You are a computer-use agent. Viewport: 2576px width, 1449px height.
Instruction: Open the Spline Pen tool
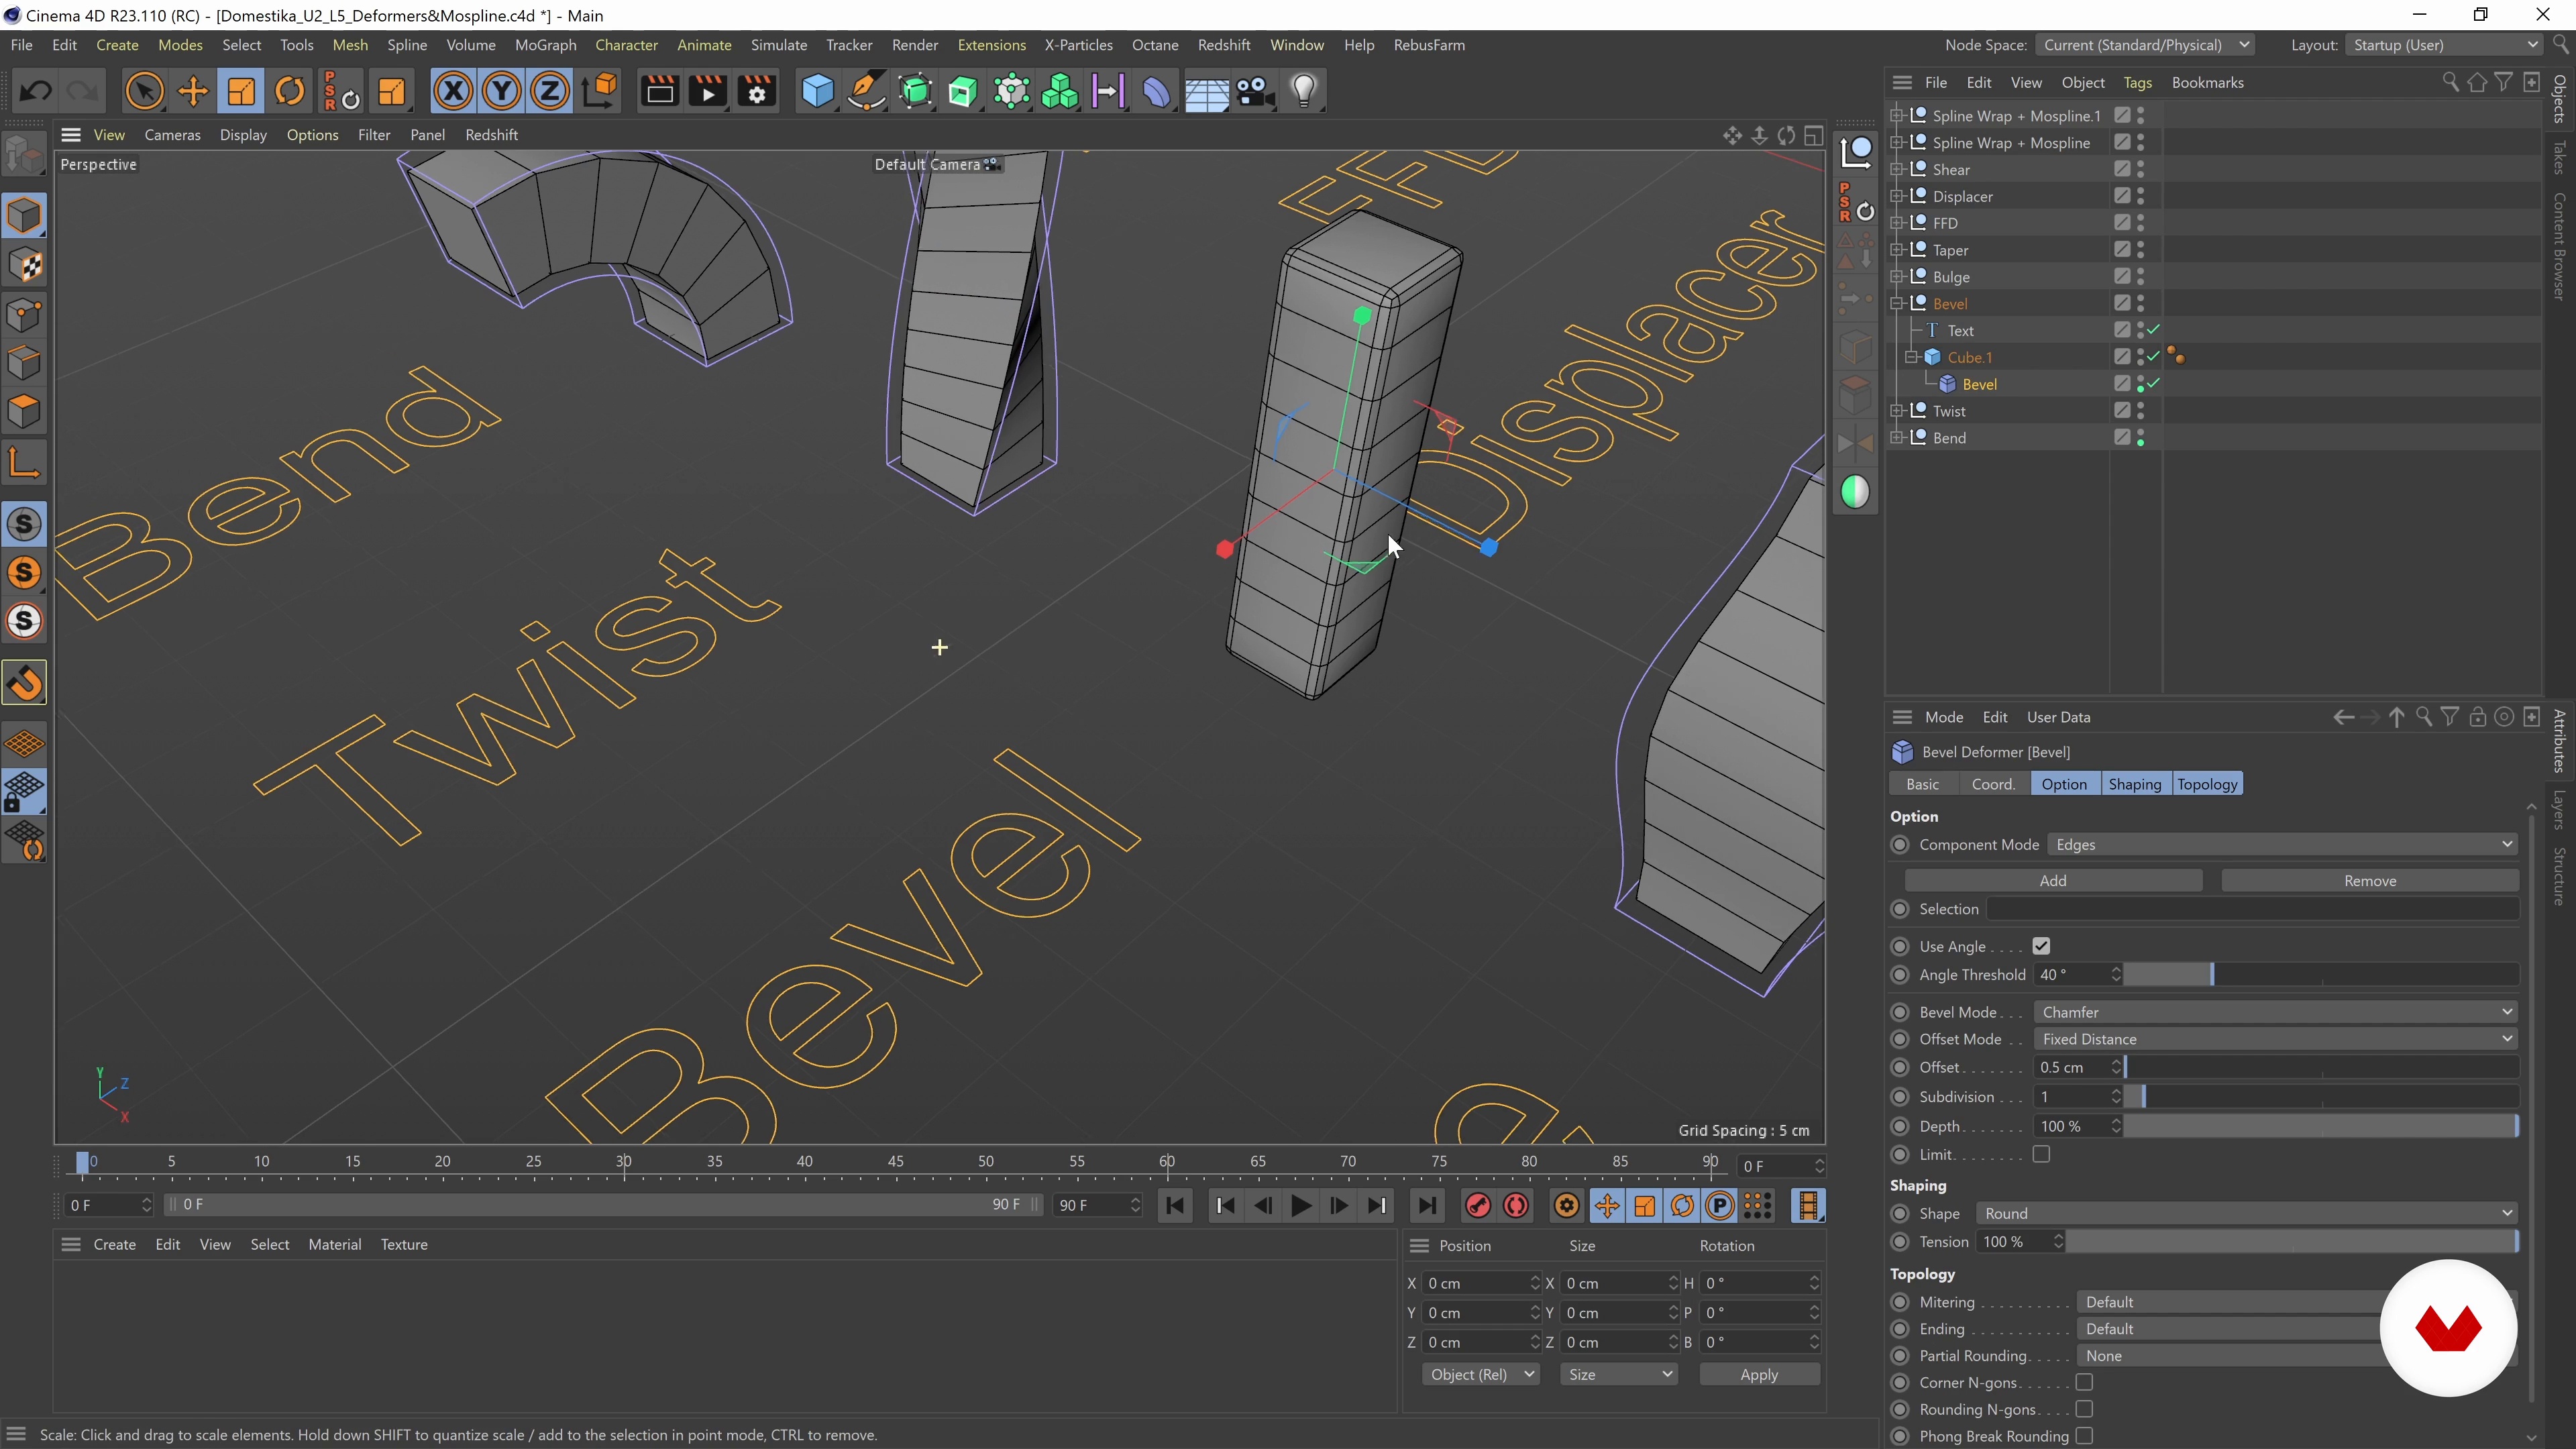(866, 92)
